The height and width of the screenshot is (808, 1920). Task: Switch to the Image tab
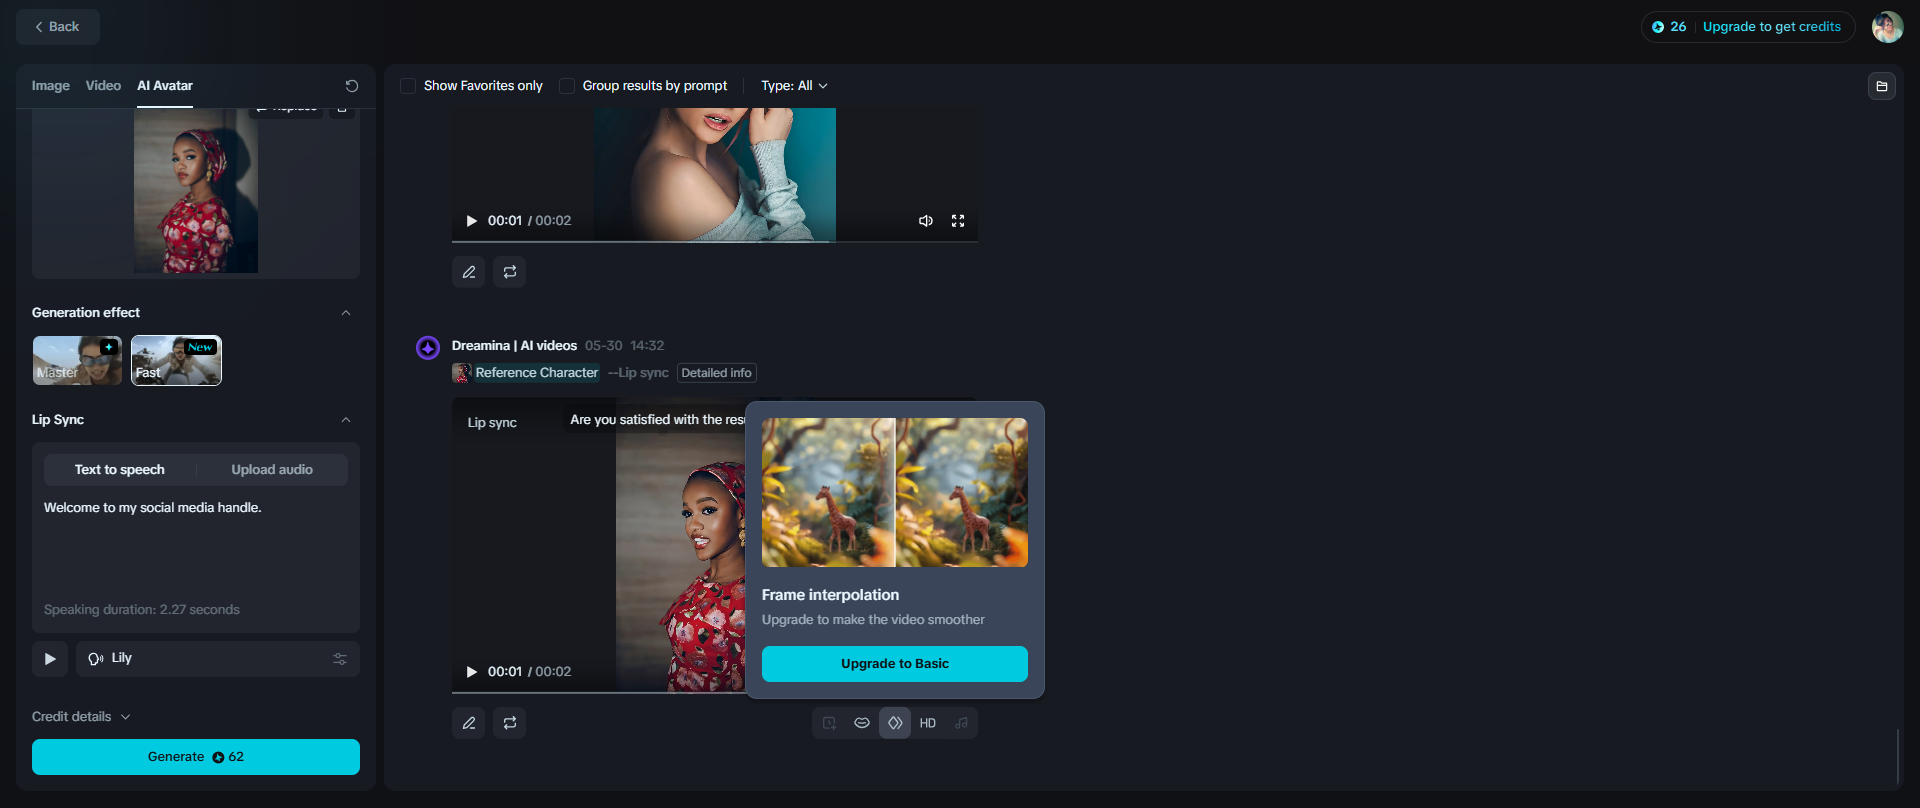pyautogui.click(x=51, y=86)
